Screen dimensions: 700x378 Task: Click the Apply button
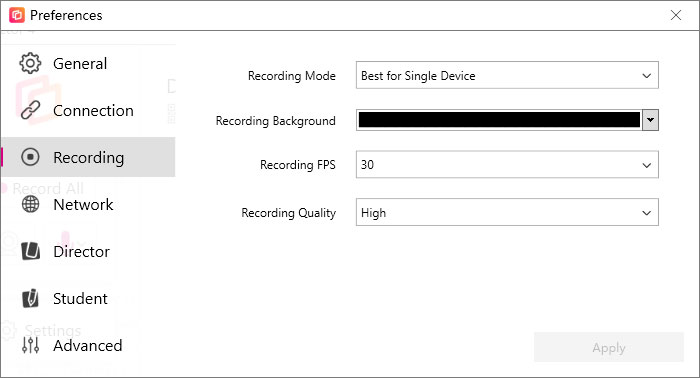(608, 347)
